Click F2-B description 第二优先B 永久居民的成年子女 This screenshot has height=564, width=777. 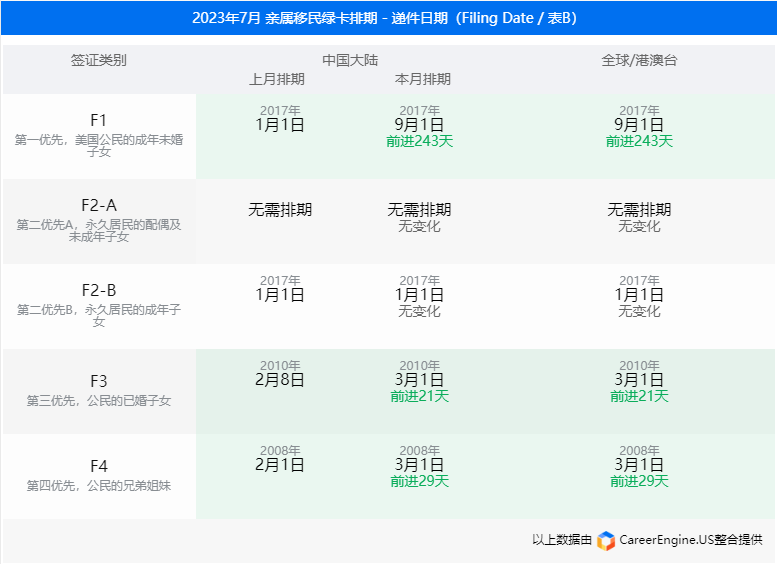99,315
